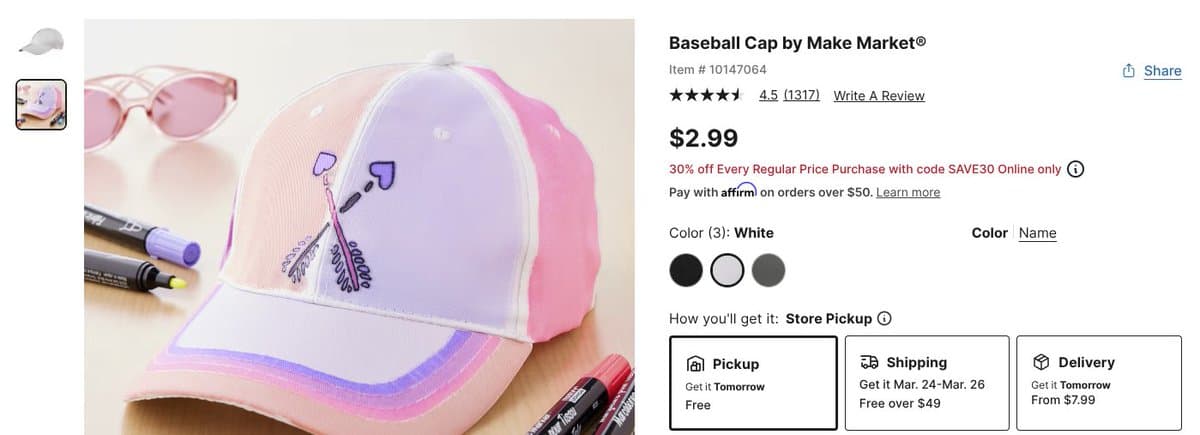Choose Shipping, free over $49
The width and height of the screenshot is (1200, 435).
tap(926, 383)
